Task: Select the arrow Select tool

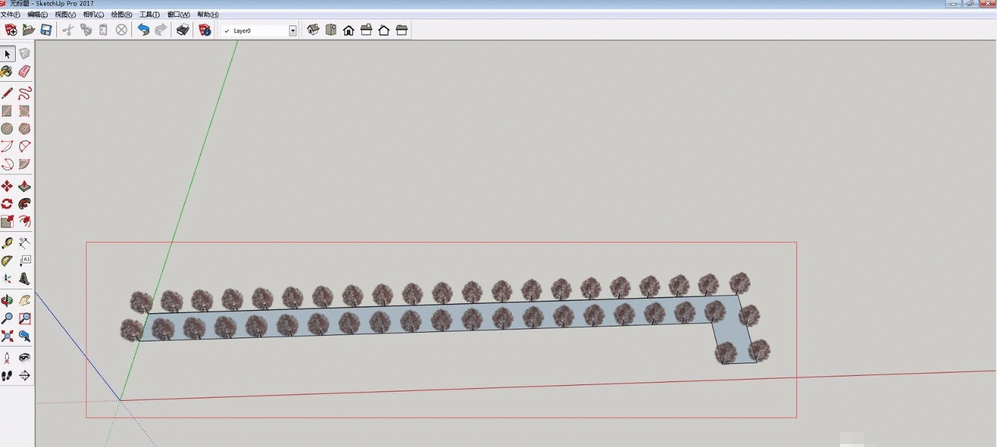Action: tap(8, 53)
